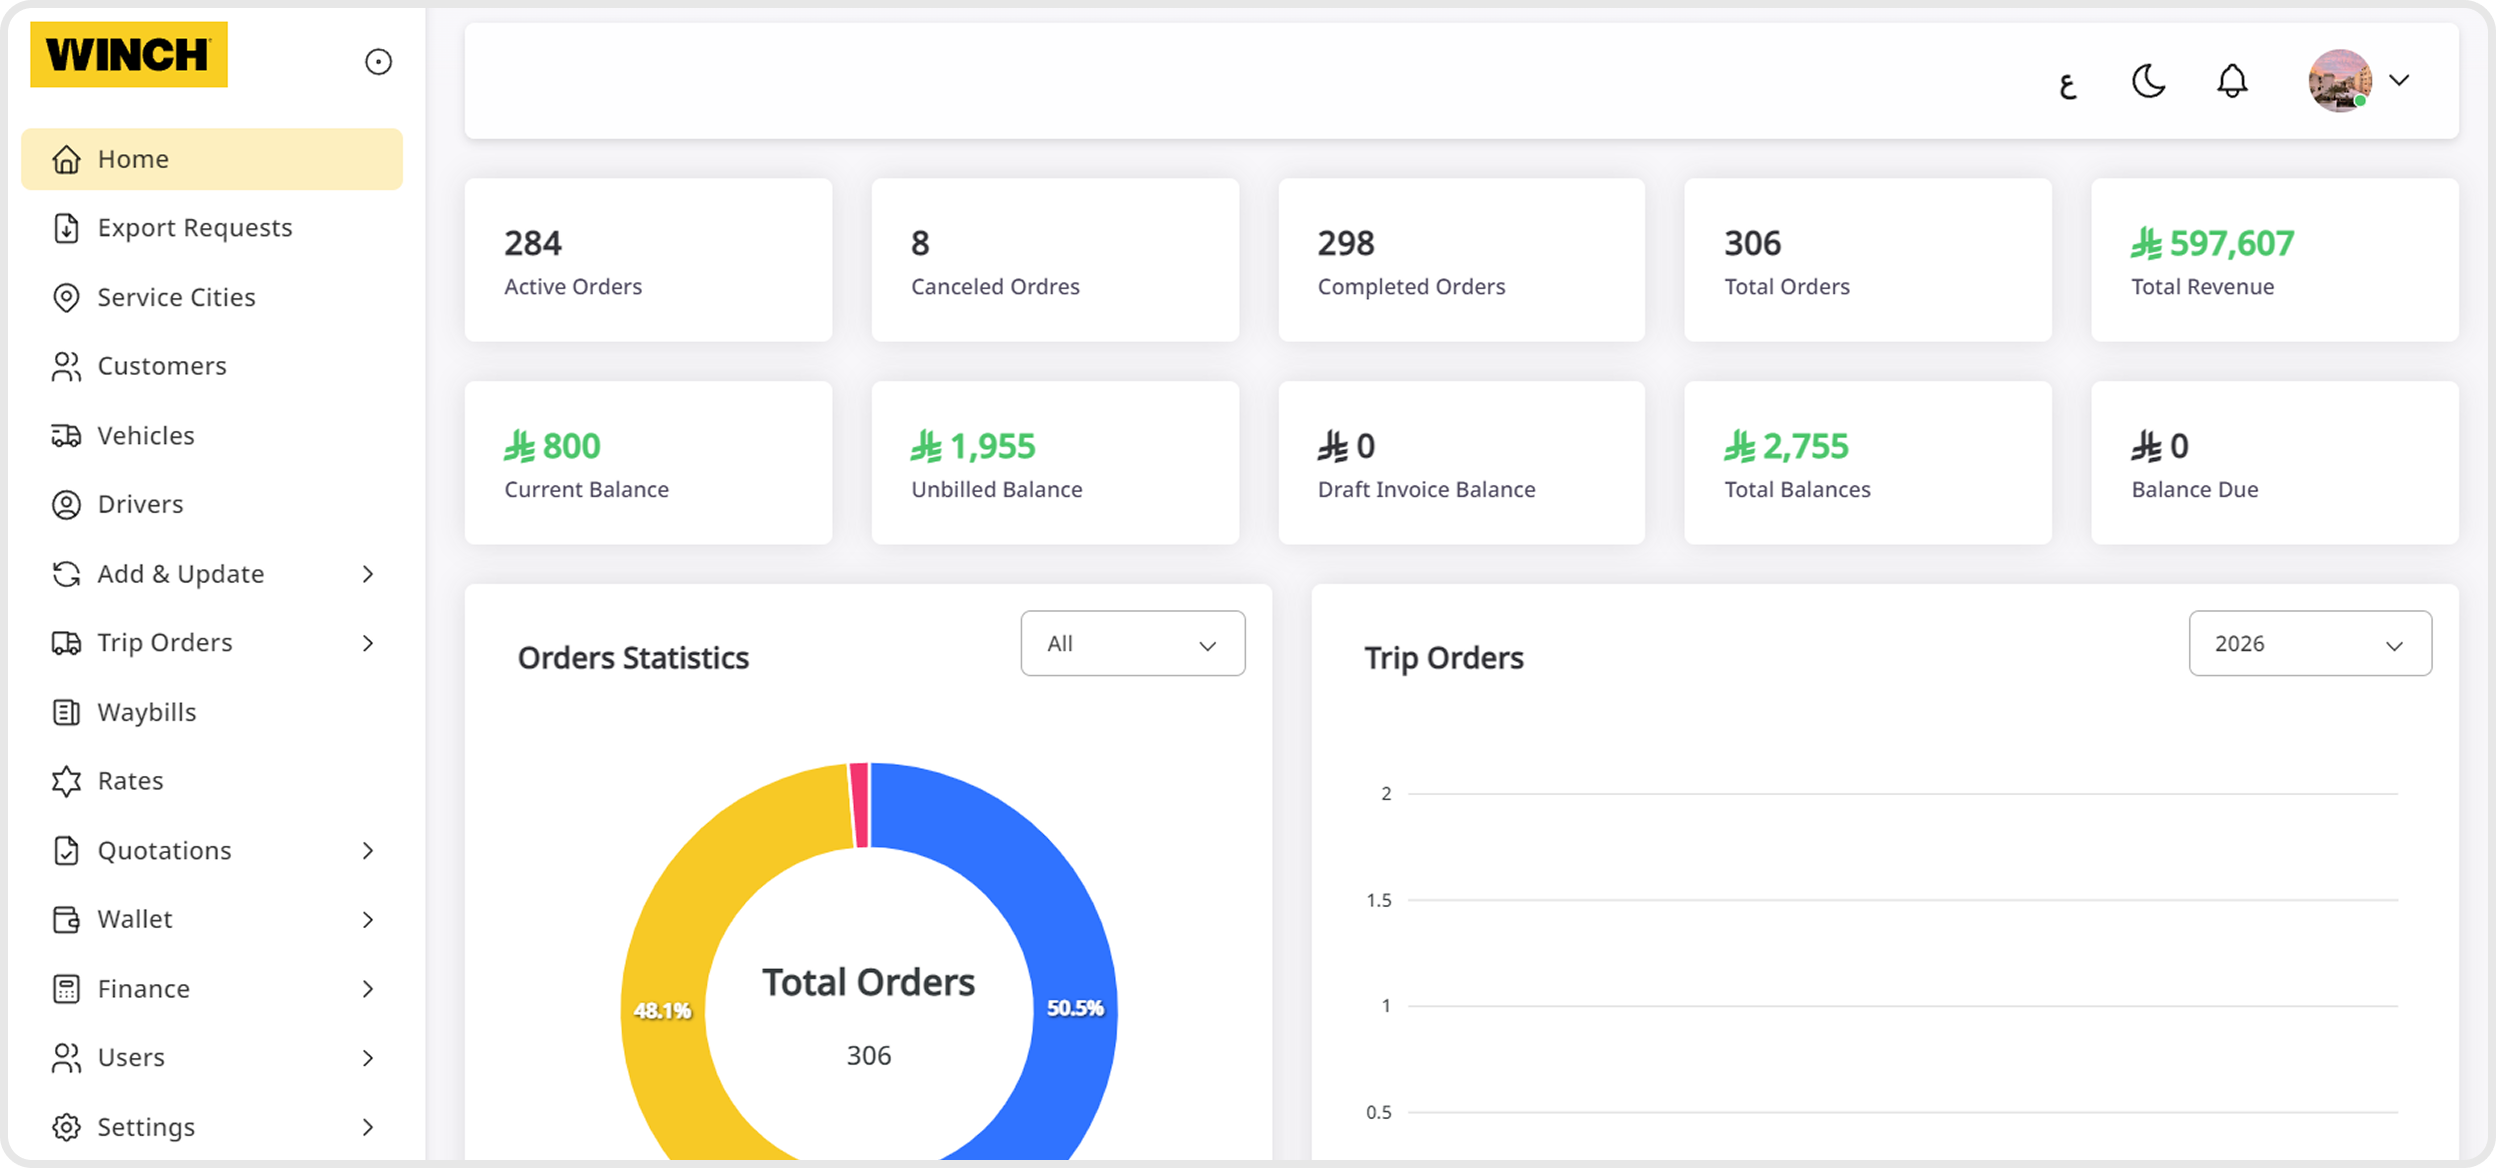The image size is (2496, 1168).
Task: Select Home in the sidebar
Action: click(133, 158)
